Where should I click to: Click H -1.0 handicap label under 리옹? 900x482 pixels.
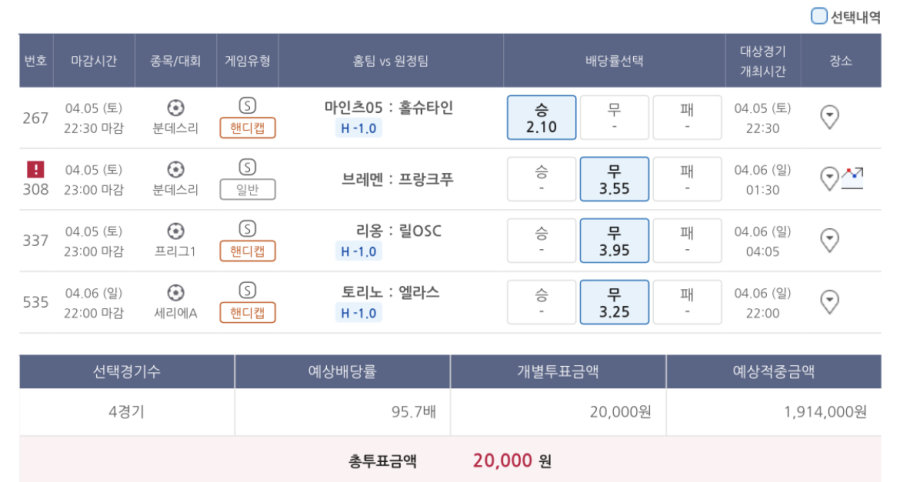[359, 251]
